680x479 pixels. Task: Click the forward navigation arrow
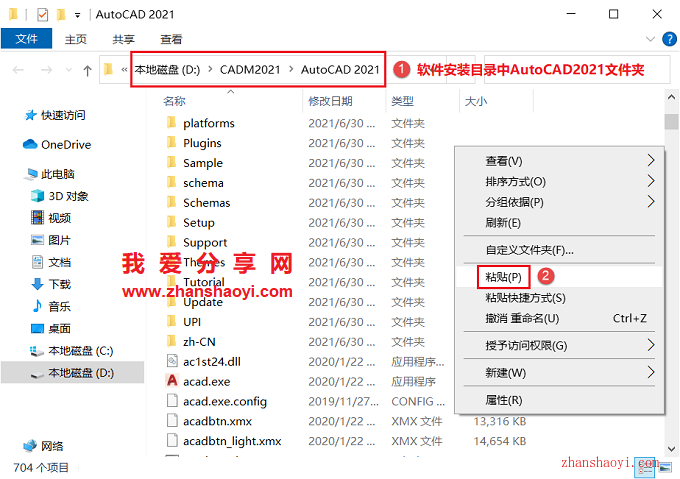click(x=46, y=70)
